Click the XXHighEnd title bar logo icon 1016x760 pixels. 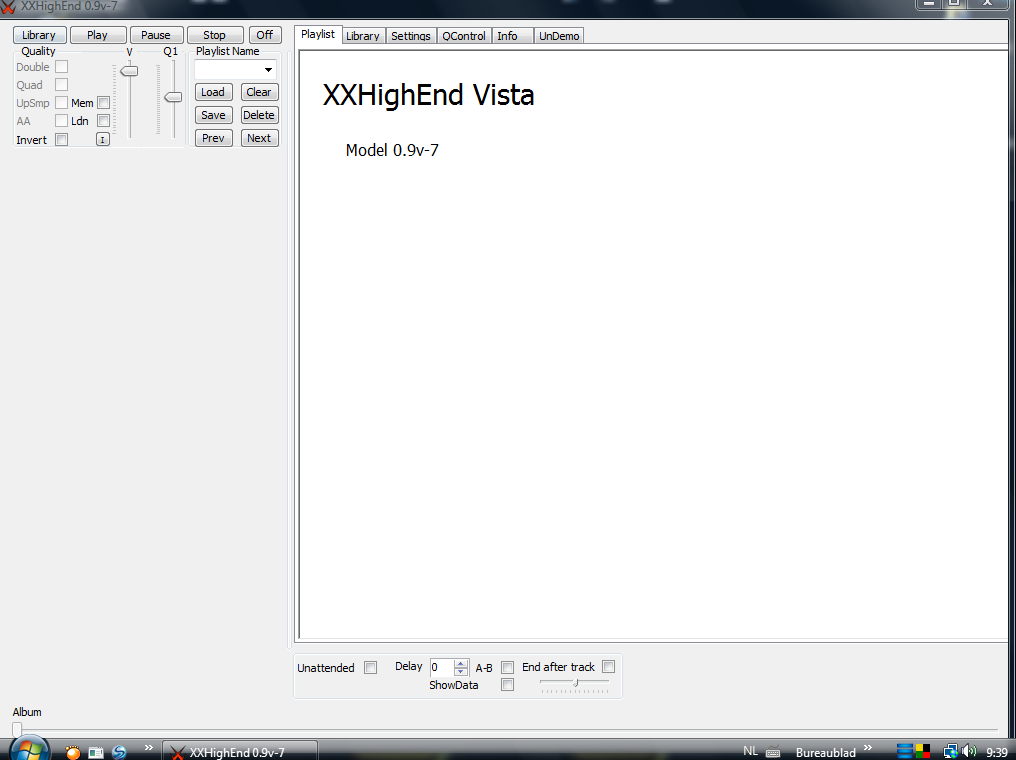8,7
